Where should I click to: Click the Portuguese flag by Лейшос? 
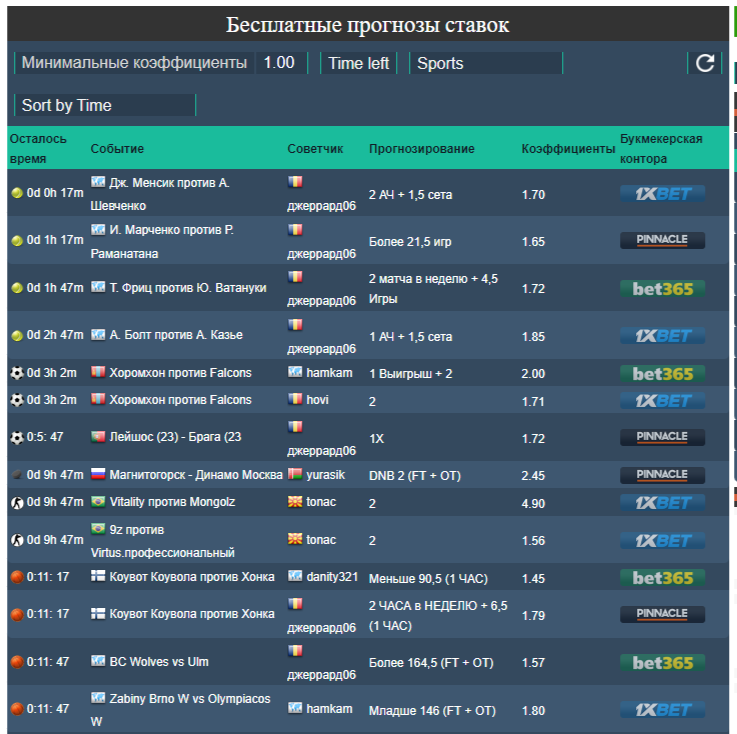click(98, 437)
